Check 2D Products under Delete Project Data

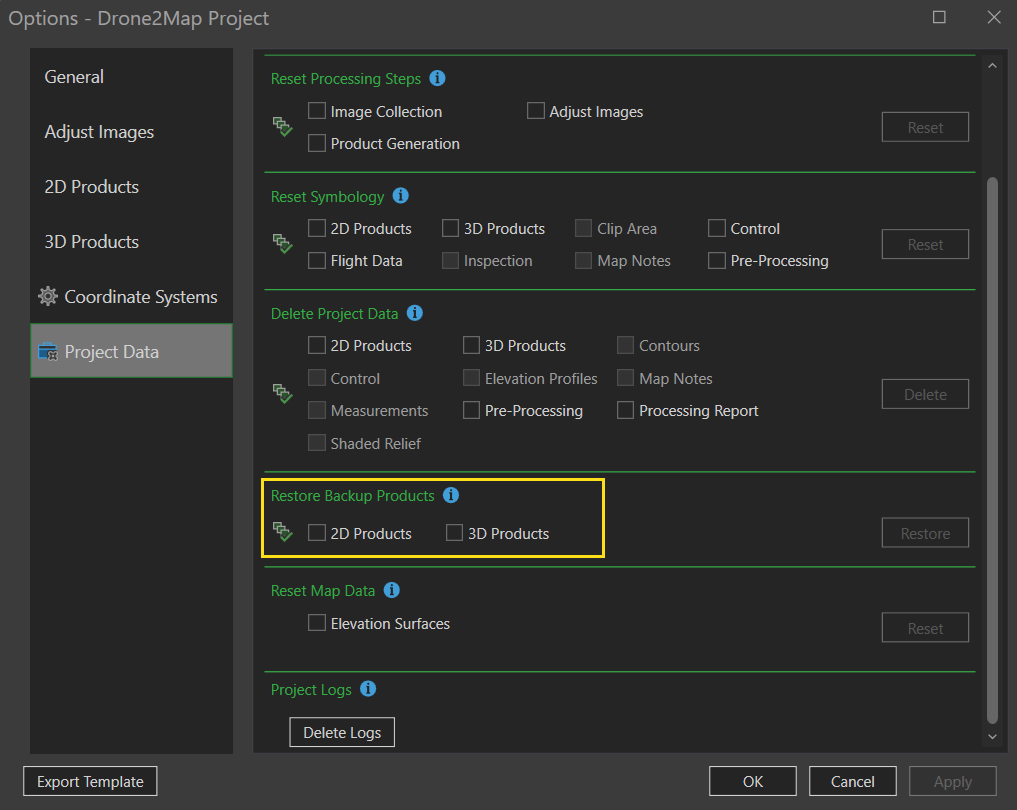point(317,345)
